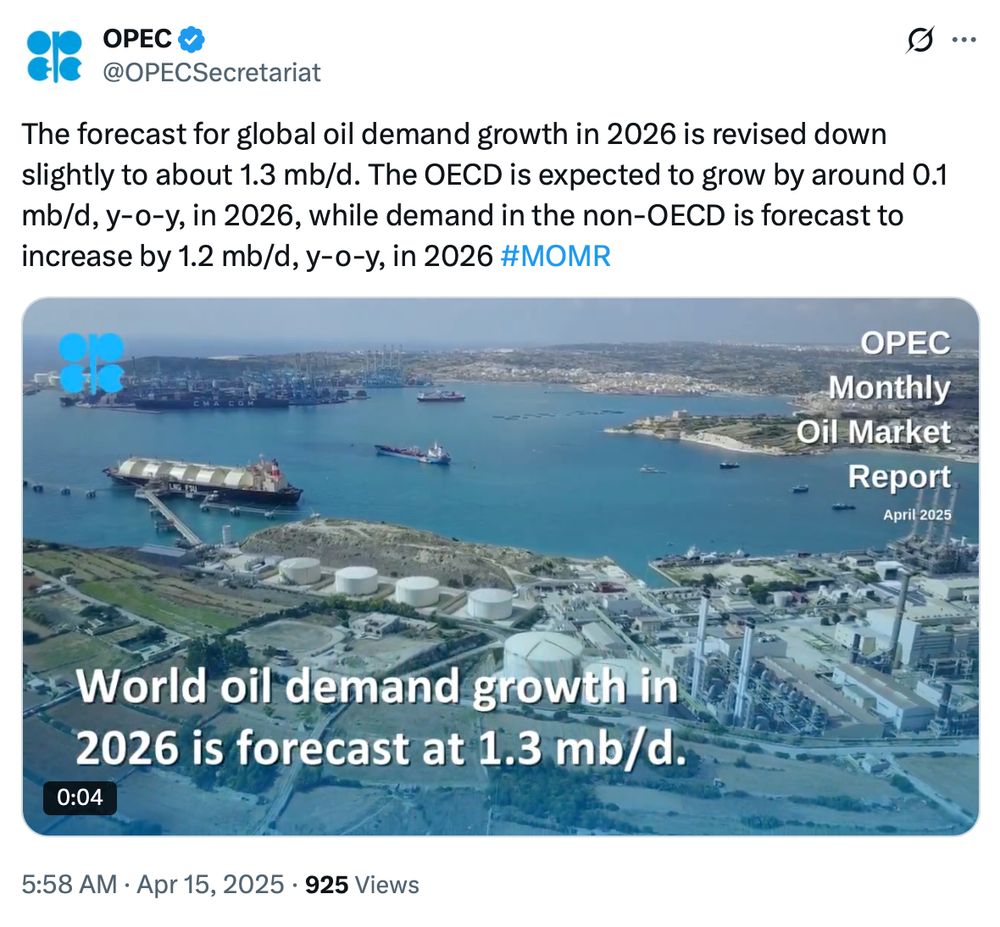The width and height of the screenshot is (1000, 927).
Task: Open the #MOMR hashtag
Action: pyautogui.click(x=556, y=256)
